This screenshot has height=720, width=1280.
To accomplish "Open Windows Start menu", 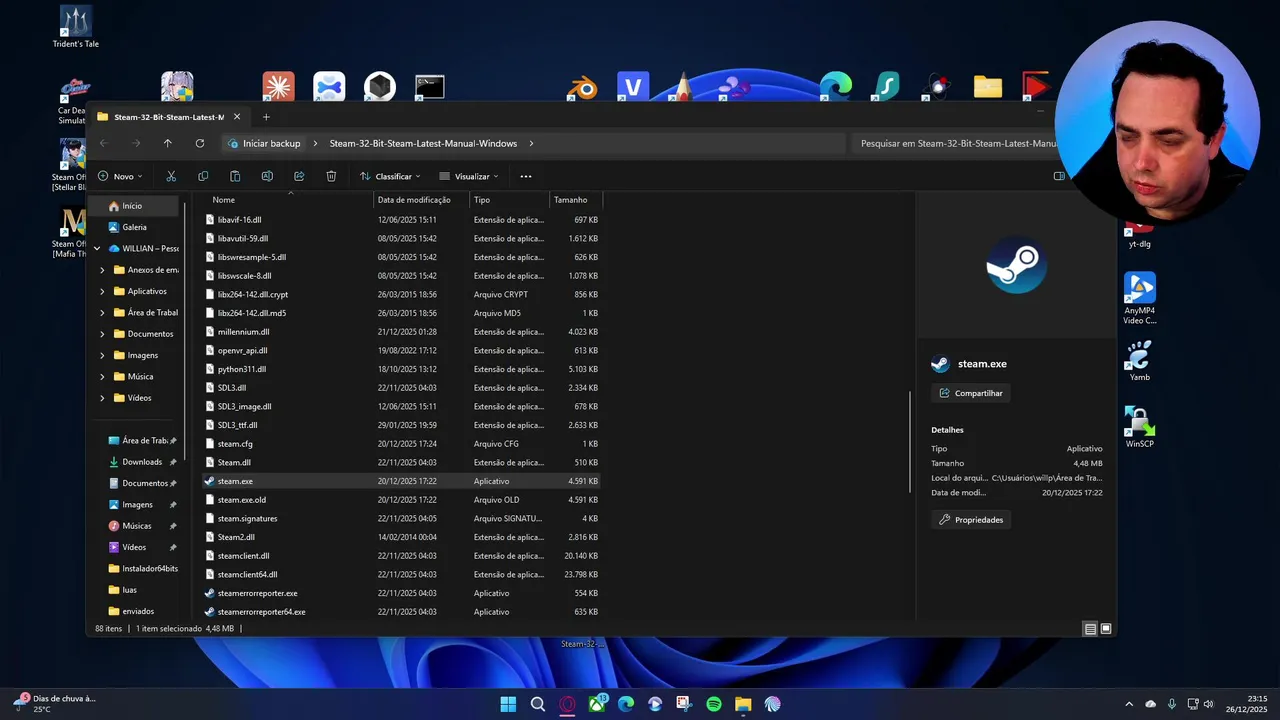I will tap(508, 704).
